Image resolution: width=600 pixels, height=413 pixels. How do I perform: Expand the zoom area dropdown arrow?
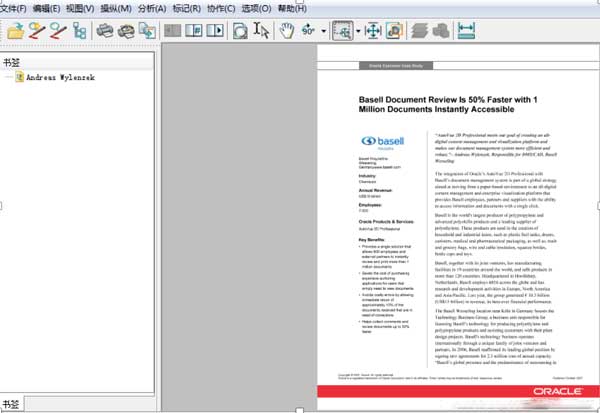358,31
